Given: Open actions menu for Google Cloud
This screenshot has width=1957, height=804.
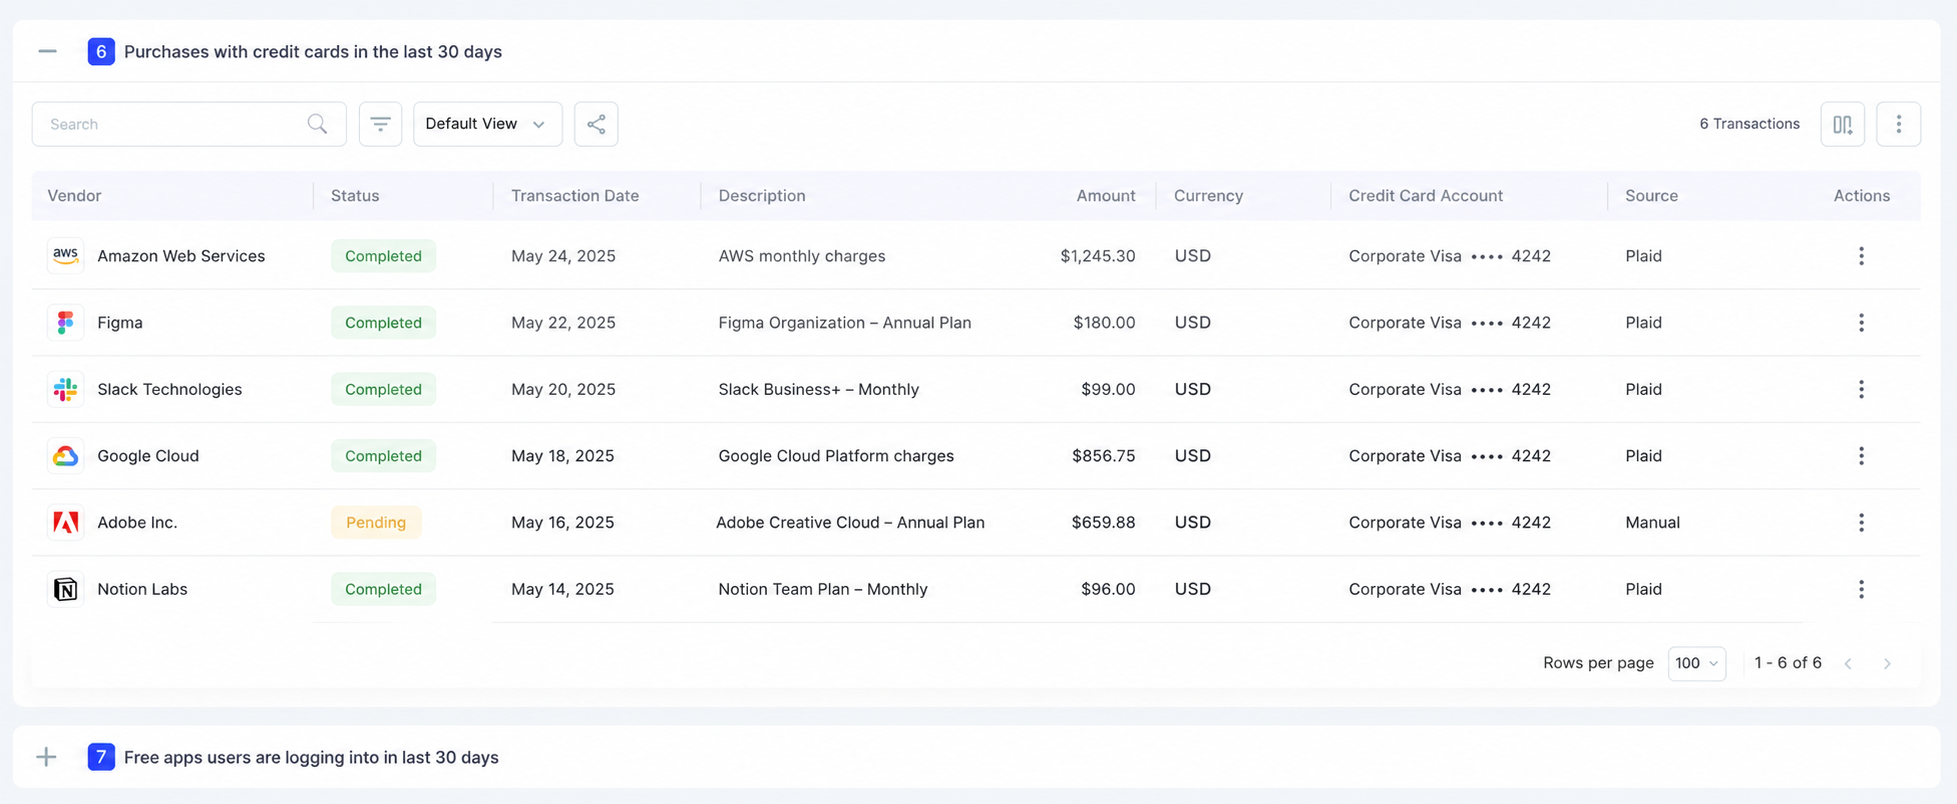Looking at the screenshot, I should pos(1861,456).
